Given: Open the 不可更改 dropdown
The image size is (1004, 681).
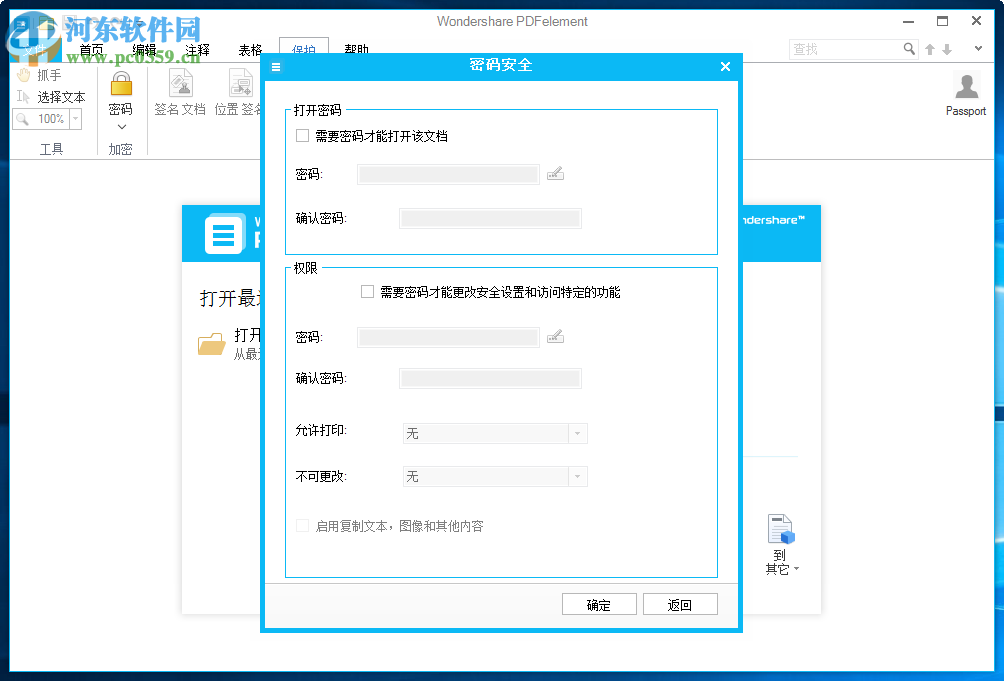Looking at the screenshot, I should click(x=578, y=476).
